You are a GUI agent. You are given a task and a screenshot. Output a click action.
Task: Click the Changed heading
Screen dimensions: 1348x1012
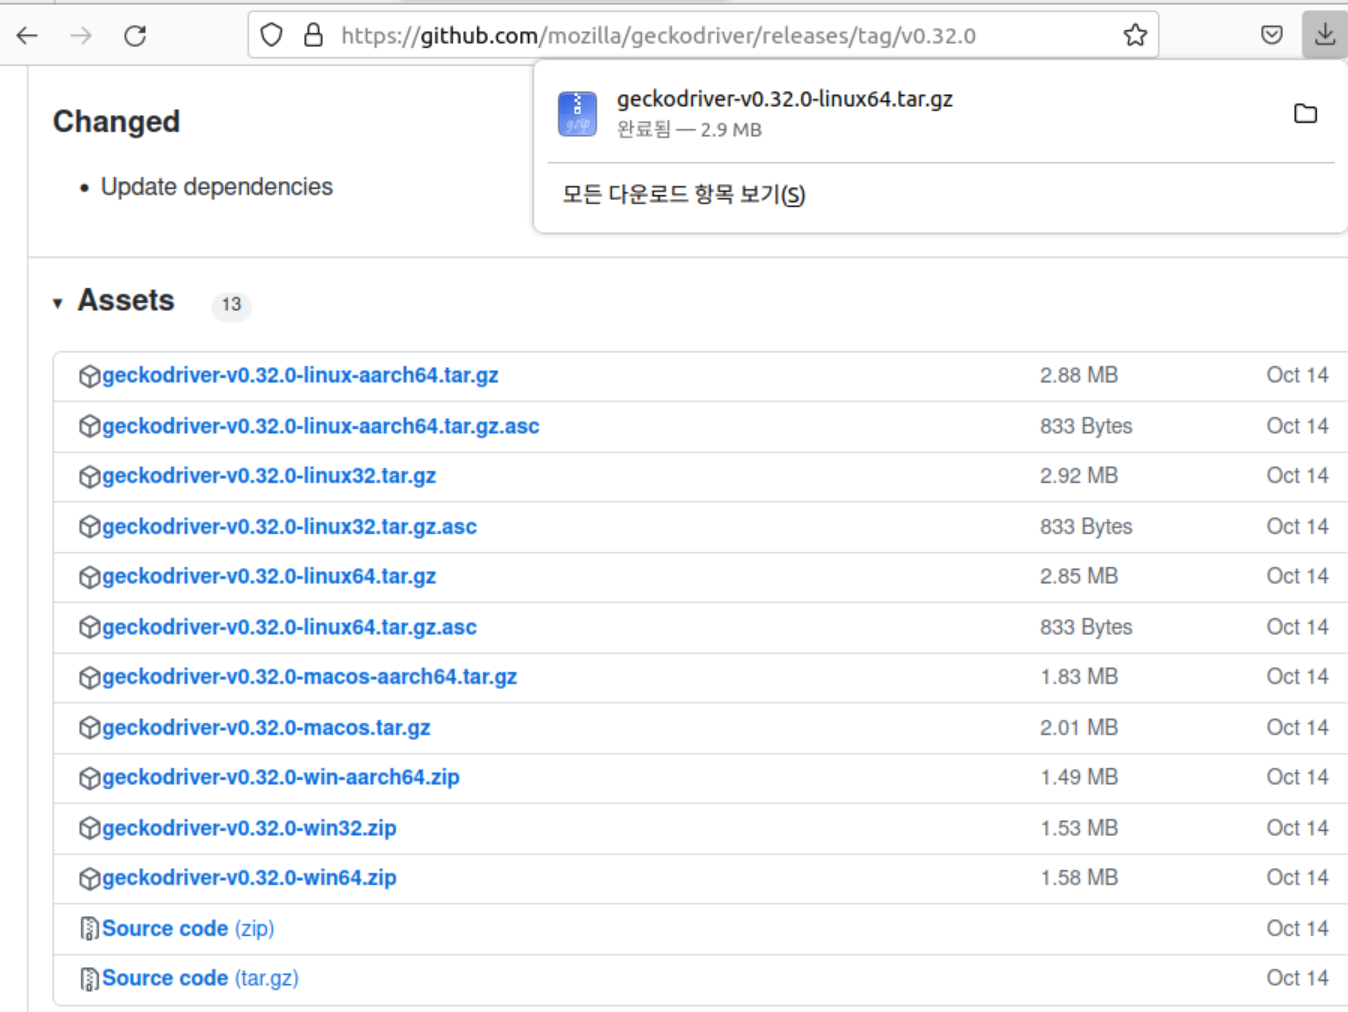(116, 121)
